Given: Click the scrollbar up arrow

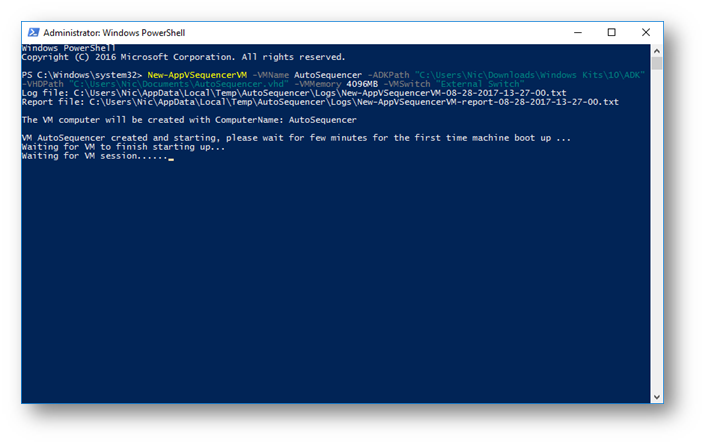Looking at the screenshot, I should click(x=656, y=51).
